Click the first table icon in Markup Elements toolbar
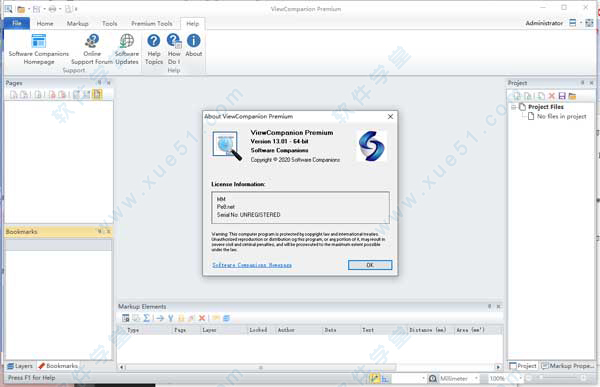The width and height of the screenshot is (600, 387). click(126, 318)
